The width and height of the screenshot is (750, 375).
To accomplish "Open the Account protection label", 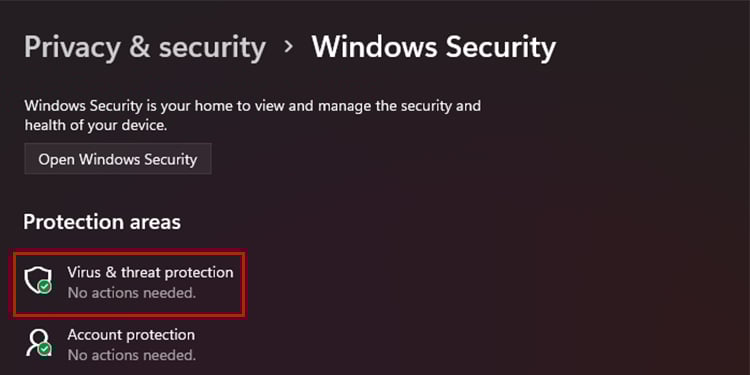I will tap(131, 334).
